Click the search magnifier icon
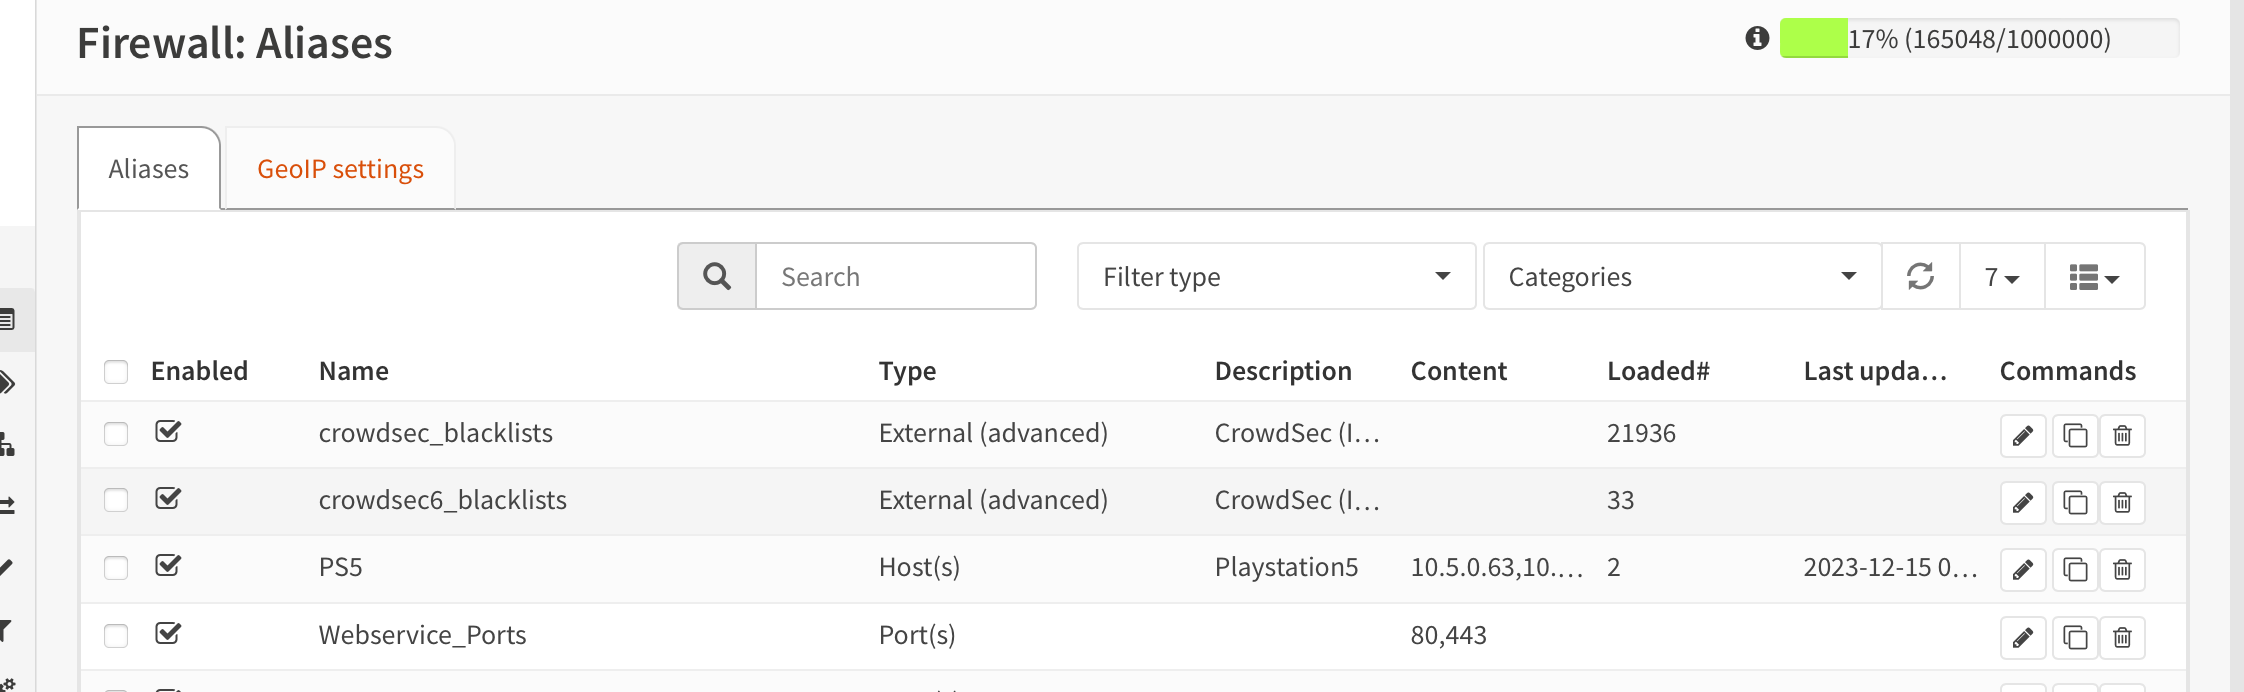2244x692 pixels. coord(717,276)
